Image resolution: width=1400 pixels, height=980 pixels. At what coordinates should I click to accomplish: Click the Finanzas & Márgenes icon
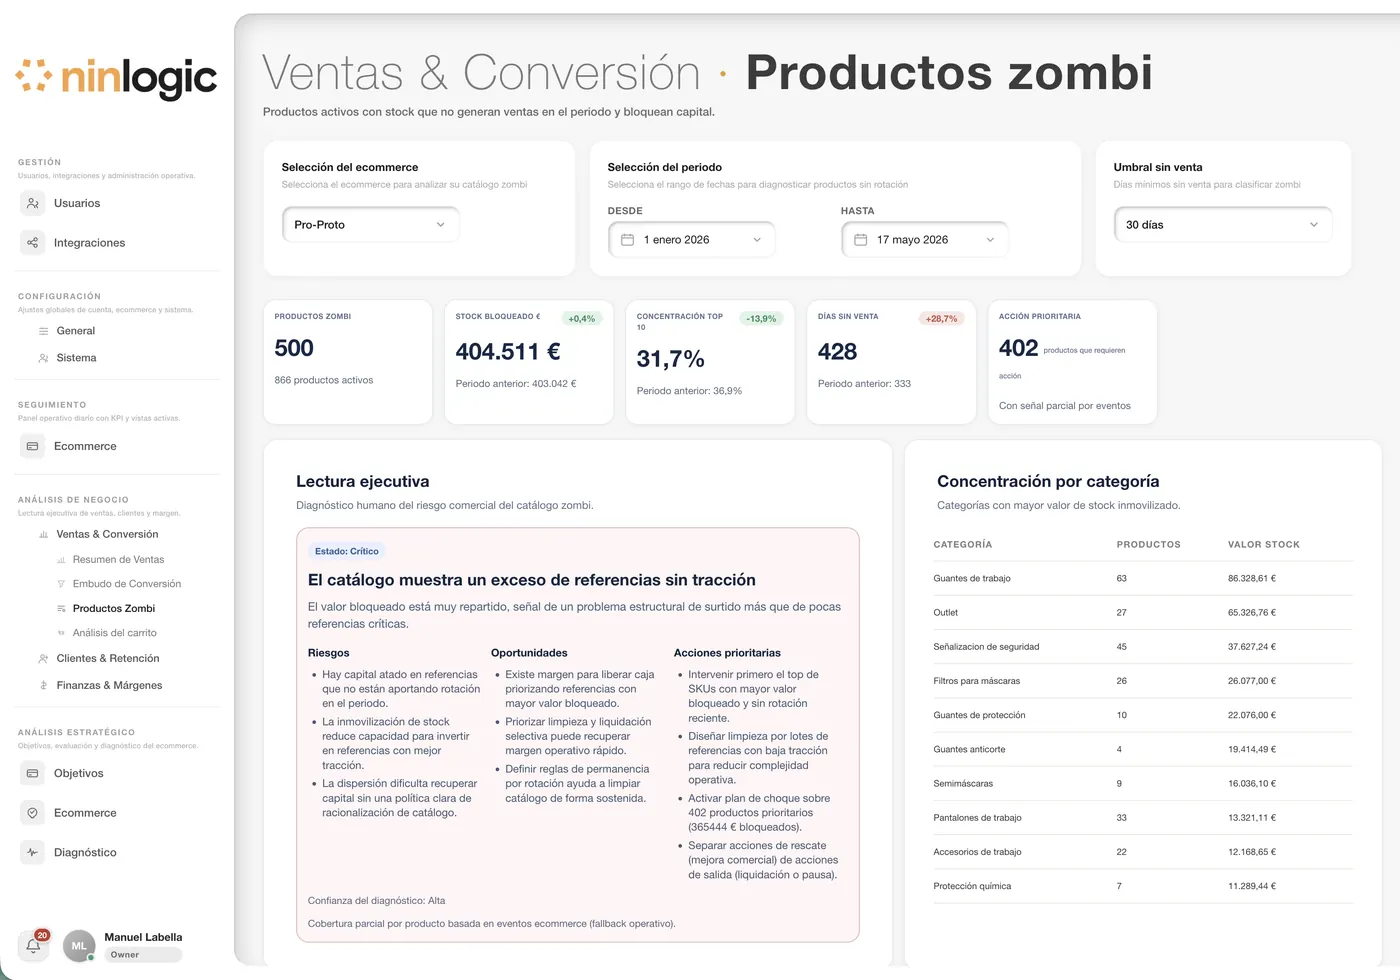click(43, 686)
